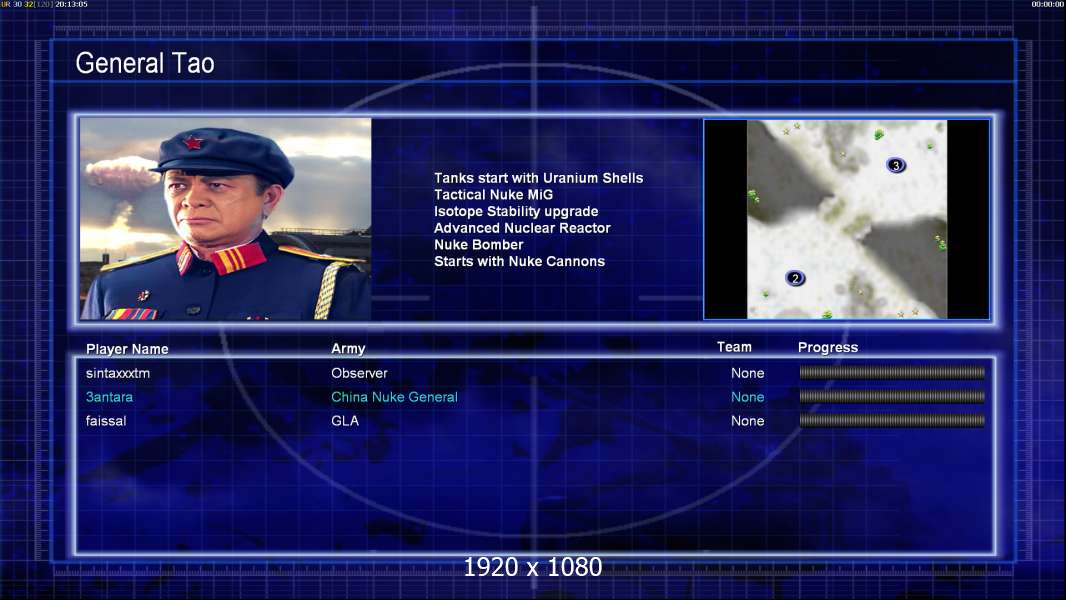Image resolution: width=1066 pixels, height=600 pixels.
Task: Click the loading progress bar for sintaxxxtm
Action: (892, 372)
